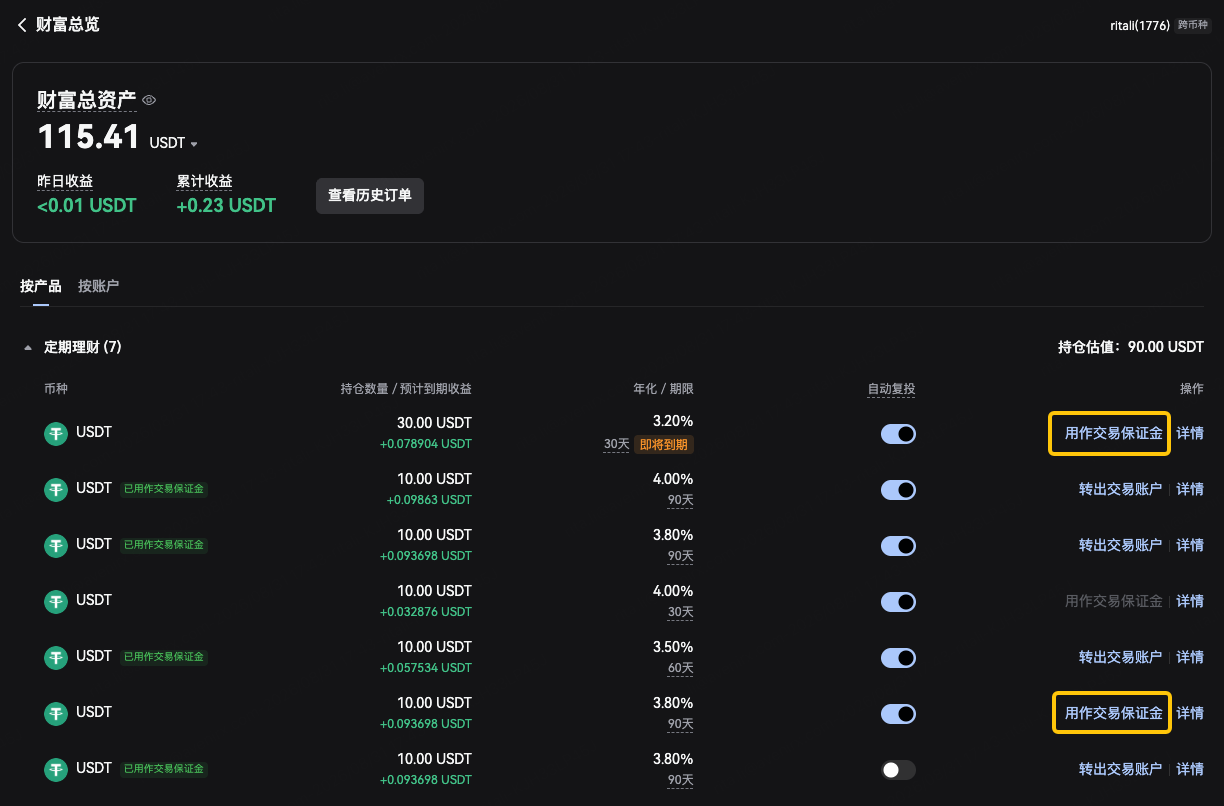Open 详情 on the 3.50% 60天 row
Image resolution: width=1224 pixels, height=806 pixels.
click(x=1190, y=657)
